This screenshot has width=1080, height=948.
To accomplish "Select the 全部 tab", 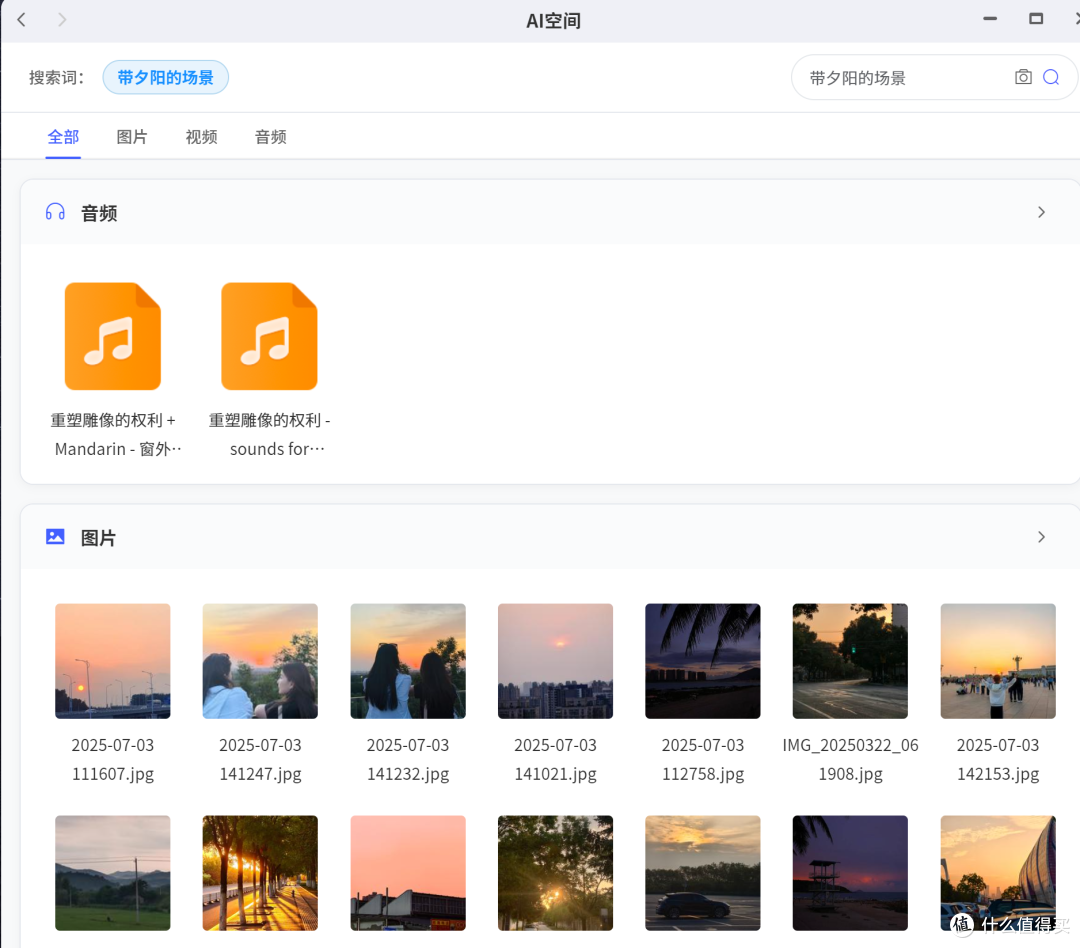I will [63, 136].
